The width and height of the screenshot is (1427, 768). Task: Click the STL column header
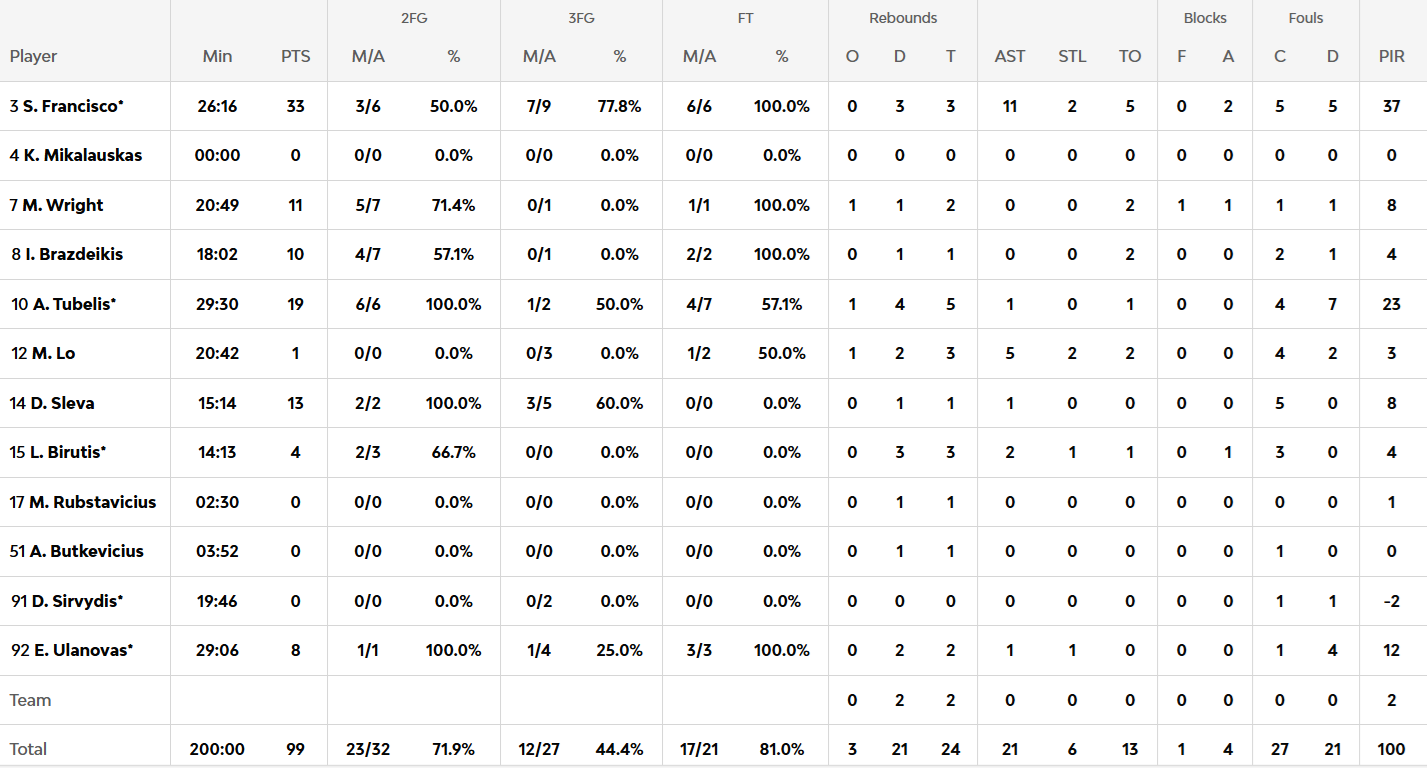[x=1072, y=56]
